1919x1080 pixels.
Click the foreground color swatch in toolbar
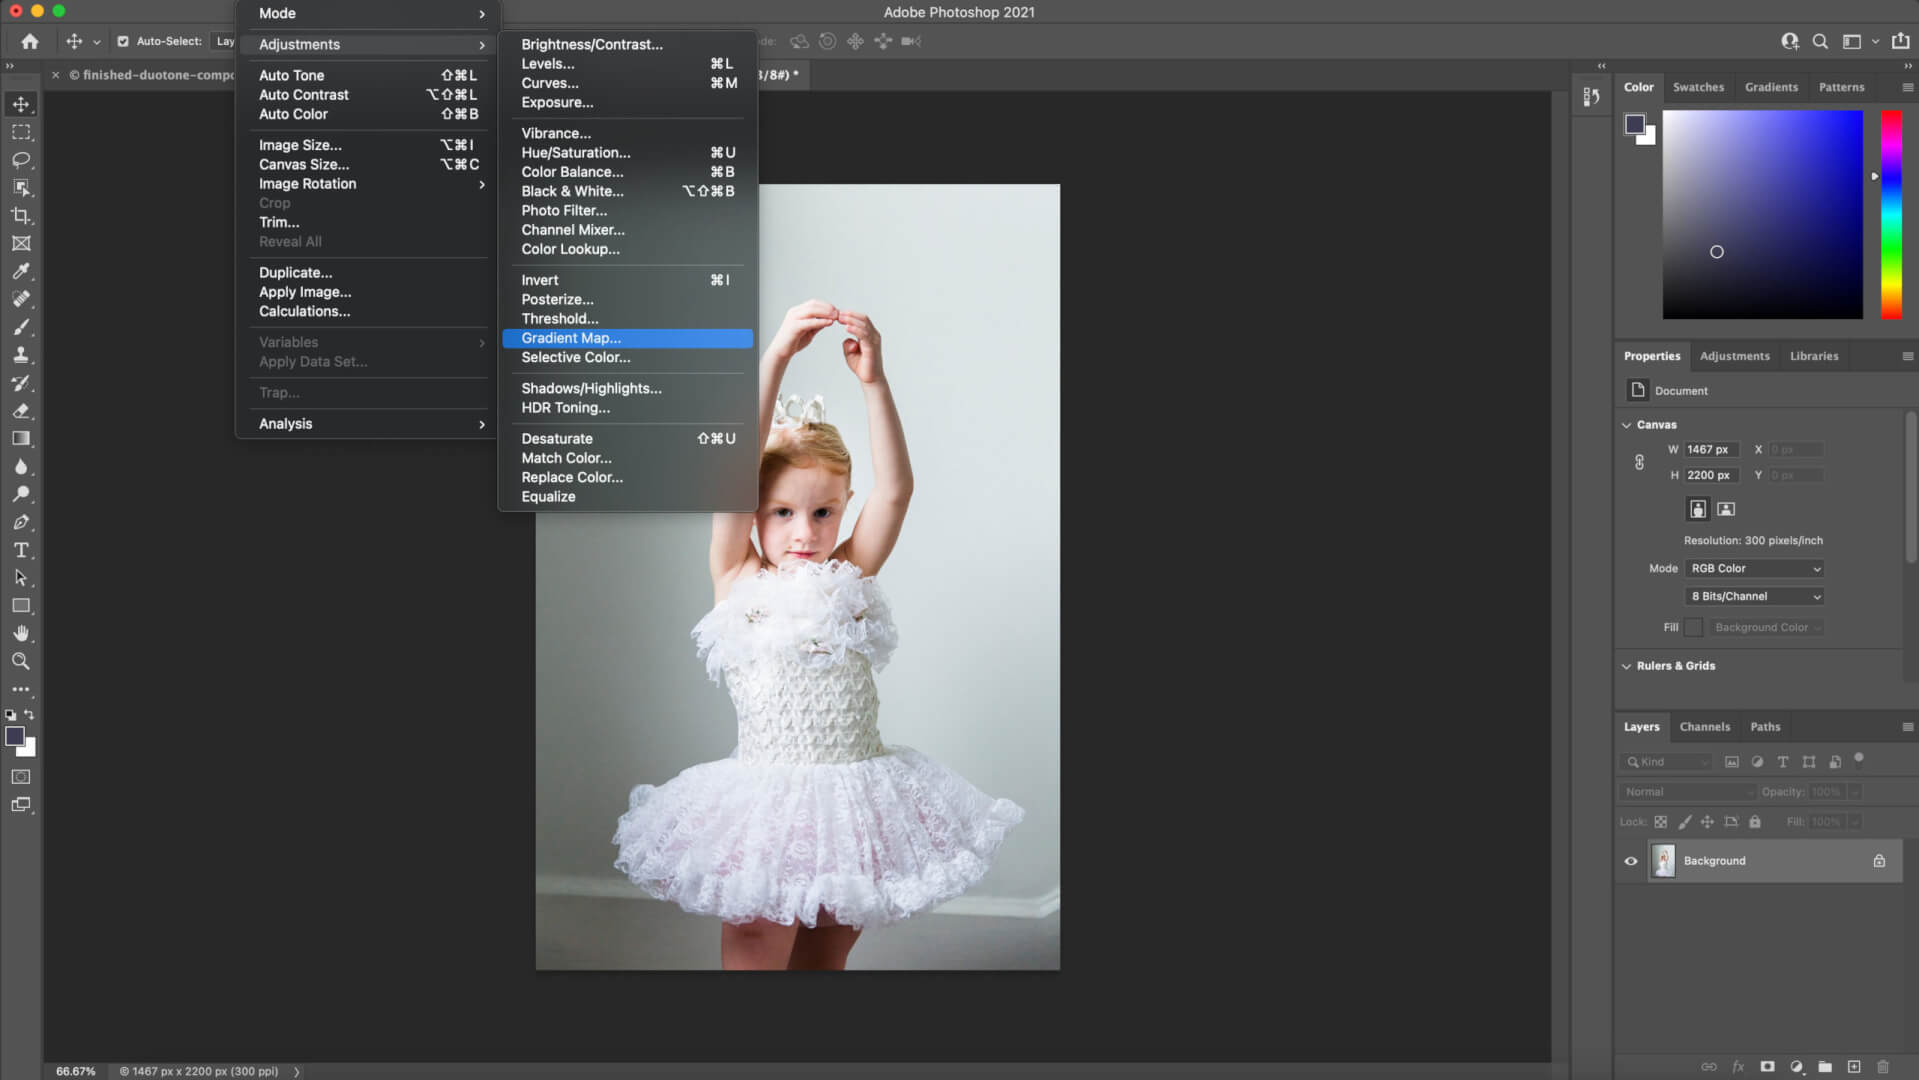point(15,737)
